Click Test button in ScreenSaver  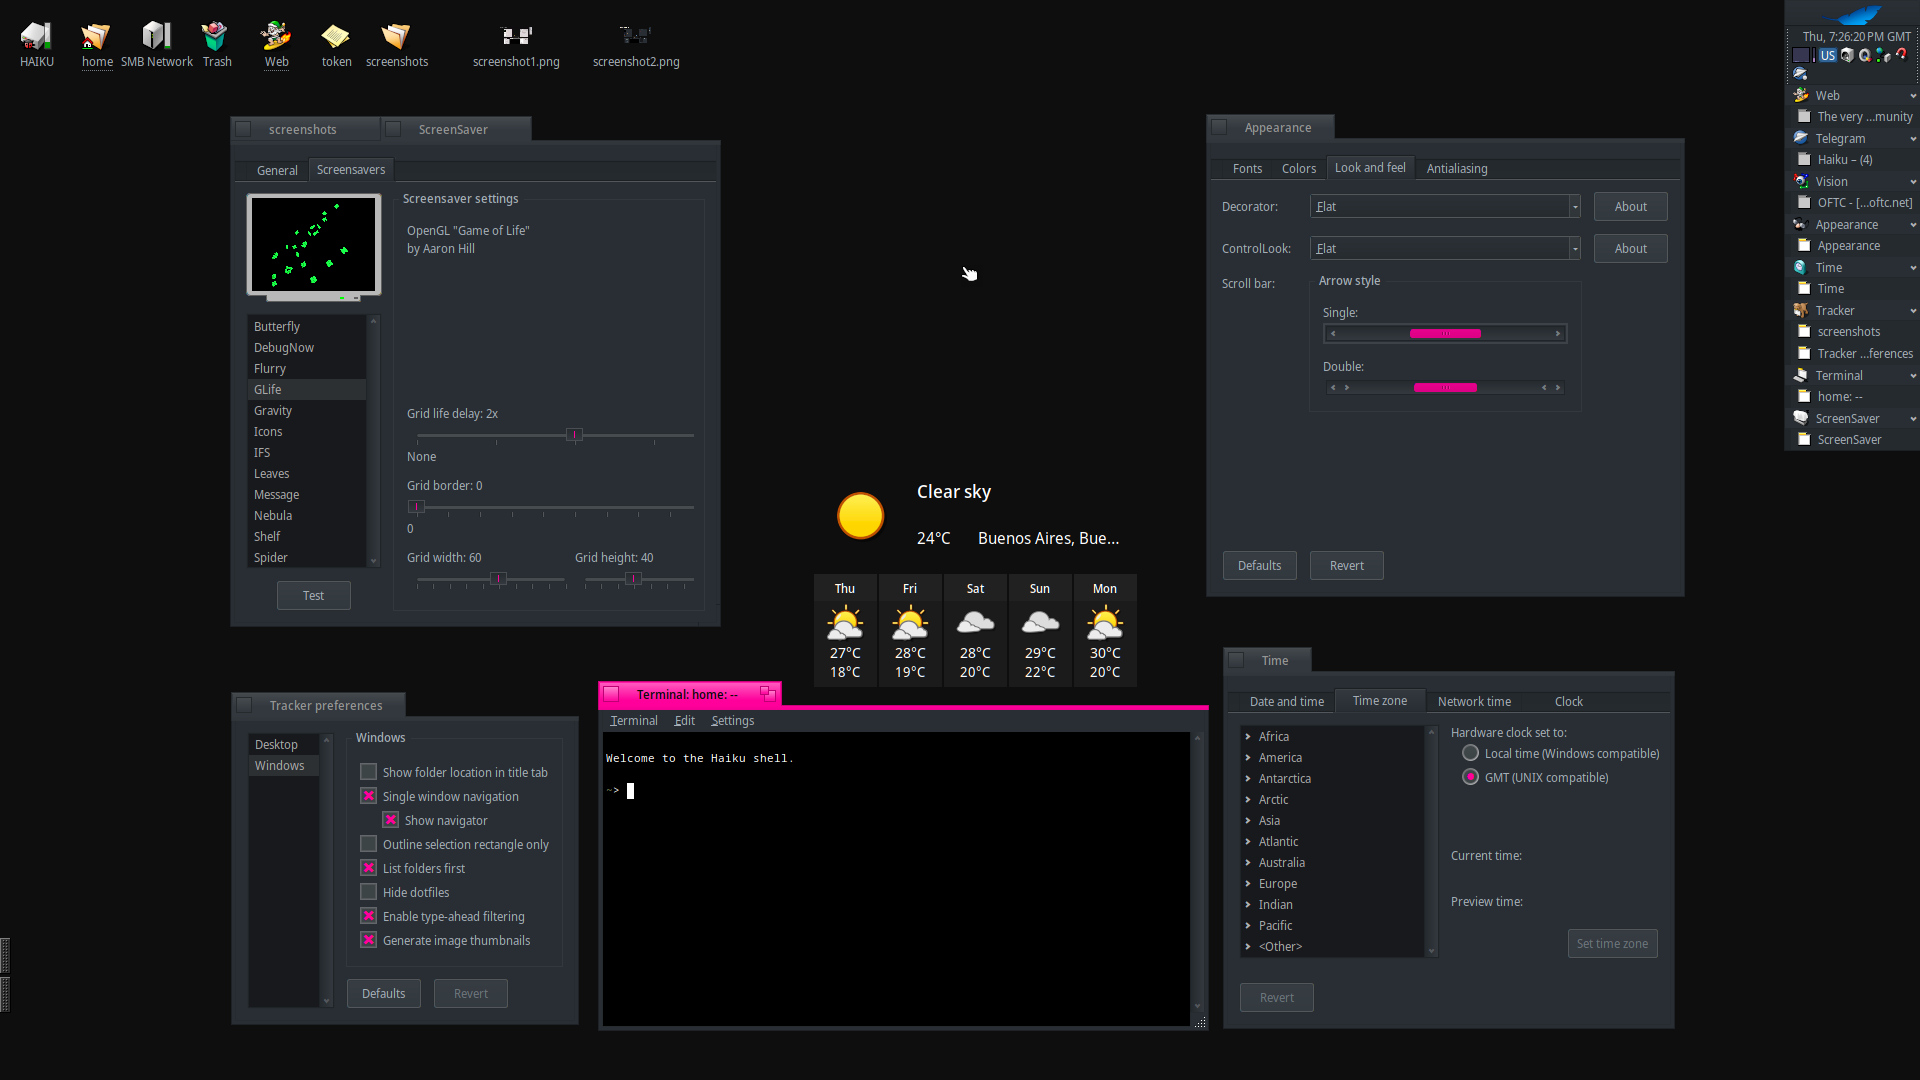pyautogui.click(x=313, y=595)
